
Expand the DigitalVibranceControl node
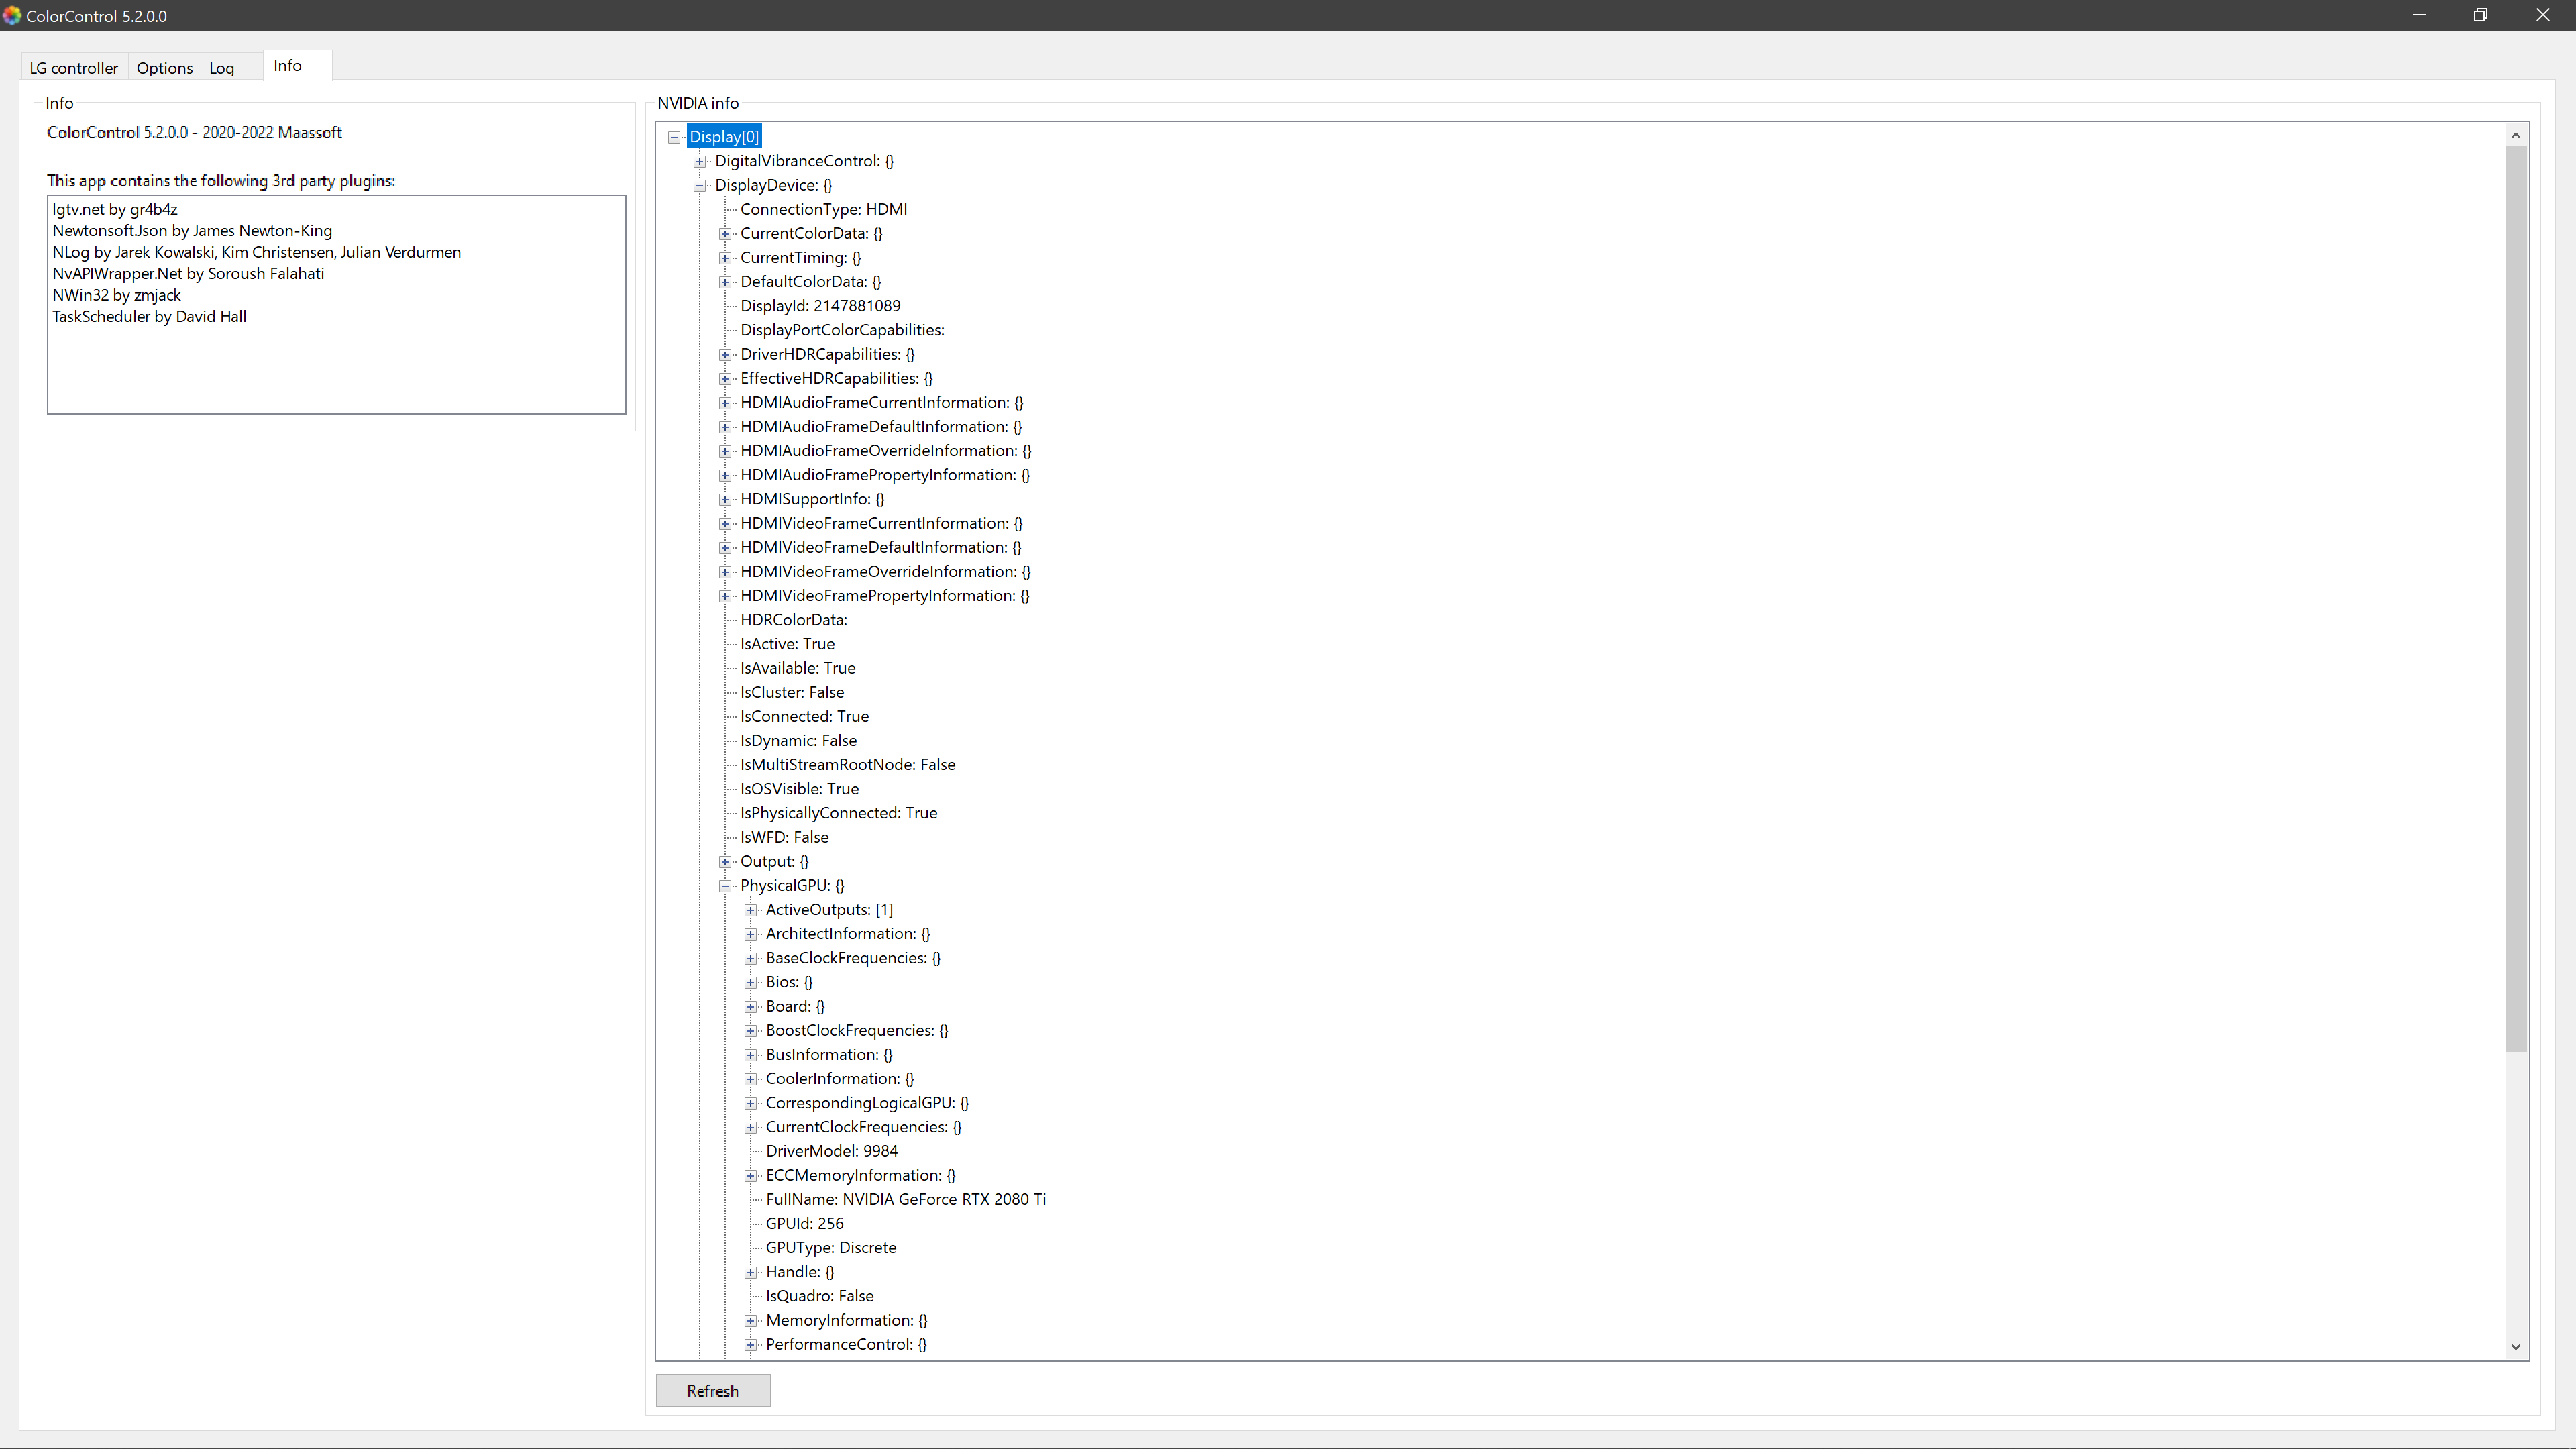coord(699,161)
